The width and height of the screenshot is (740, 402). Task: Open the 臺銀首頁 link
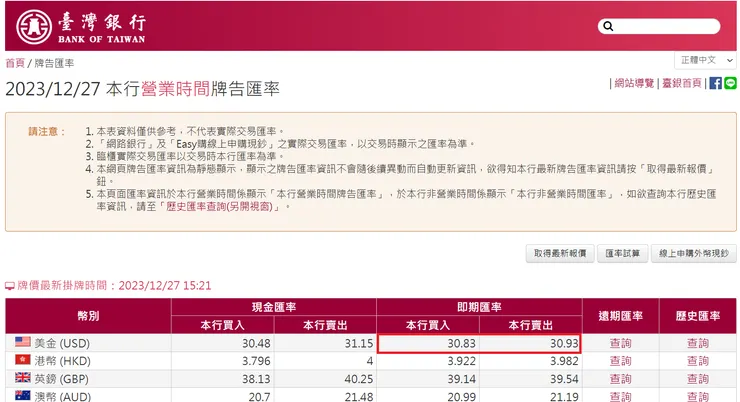click(681, 84)
